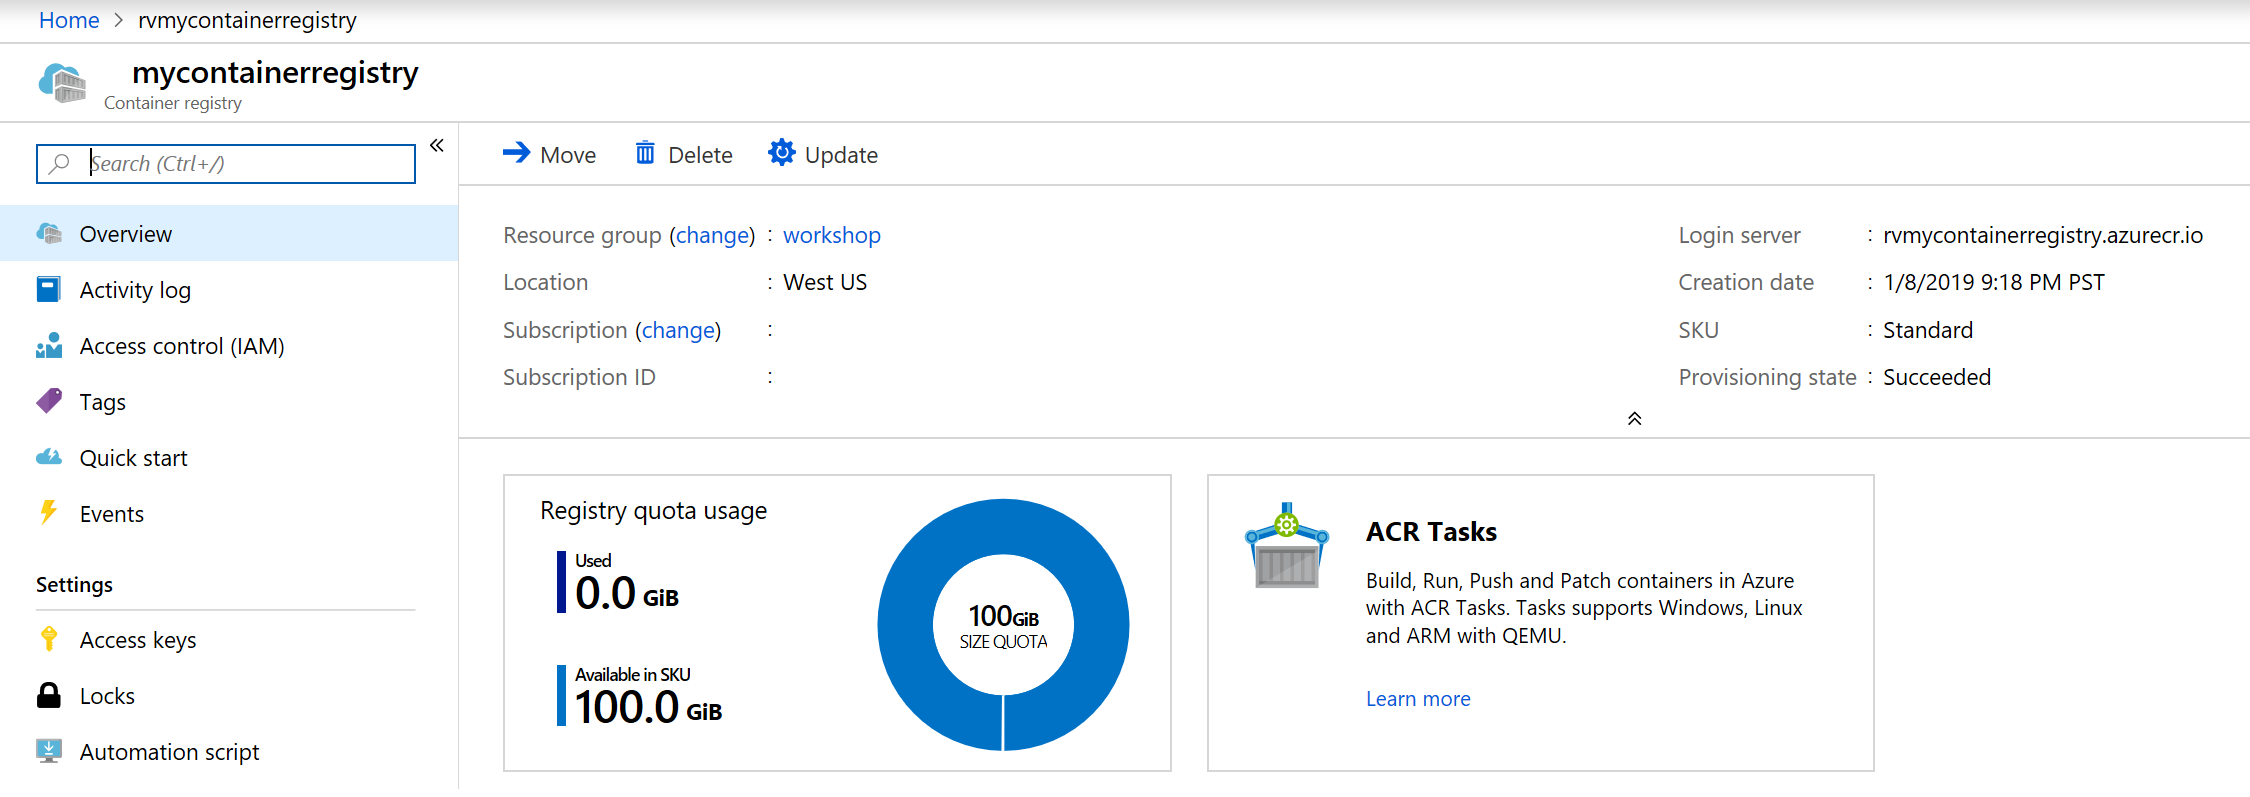
Task: Focus the Search (Ctrl+/) input field
Action: pos(226,163)
